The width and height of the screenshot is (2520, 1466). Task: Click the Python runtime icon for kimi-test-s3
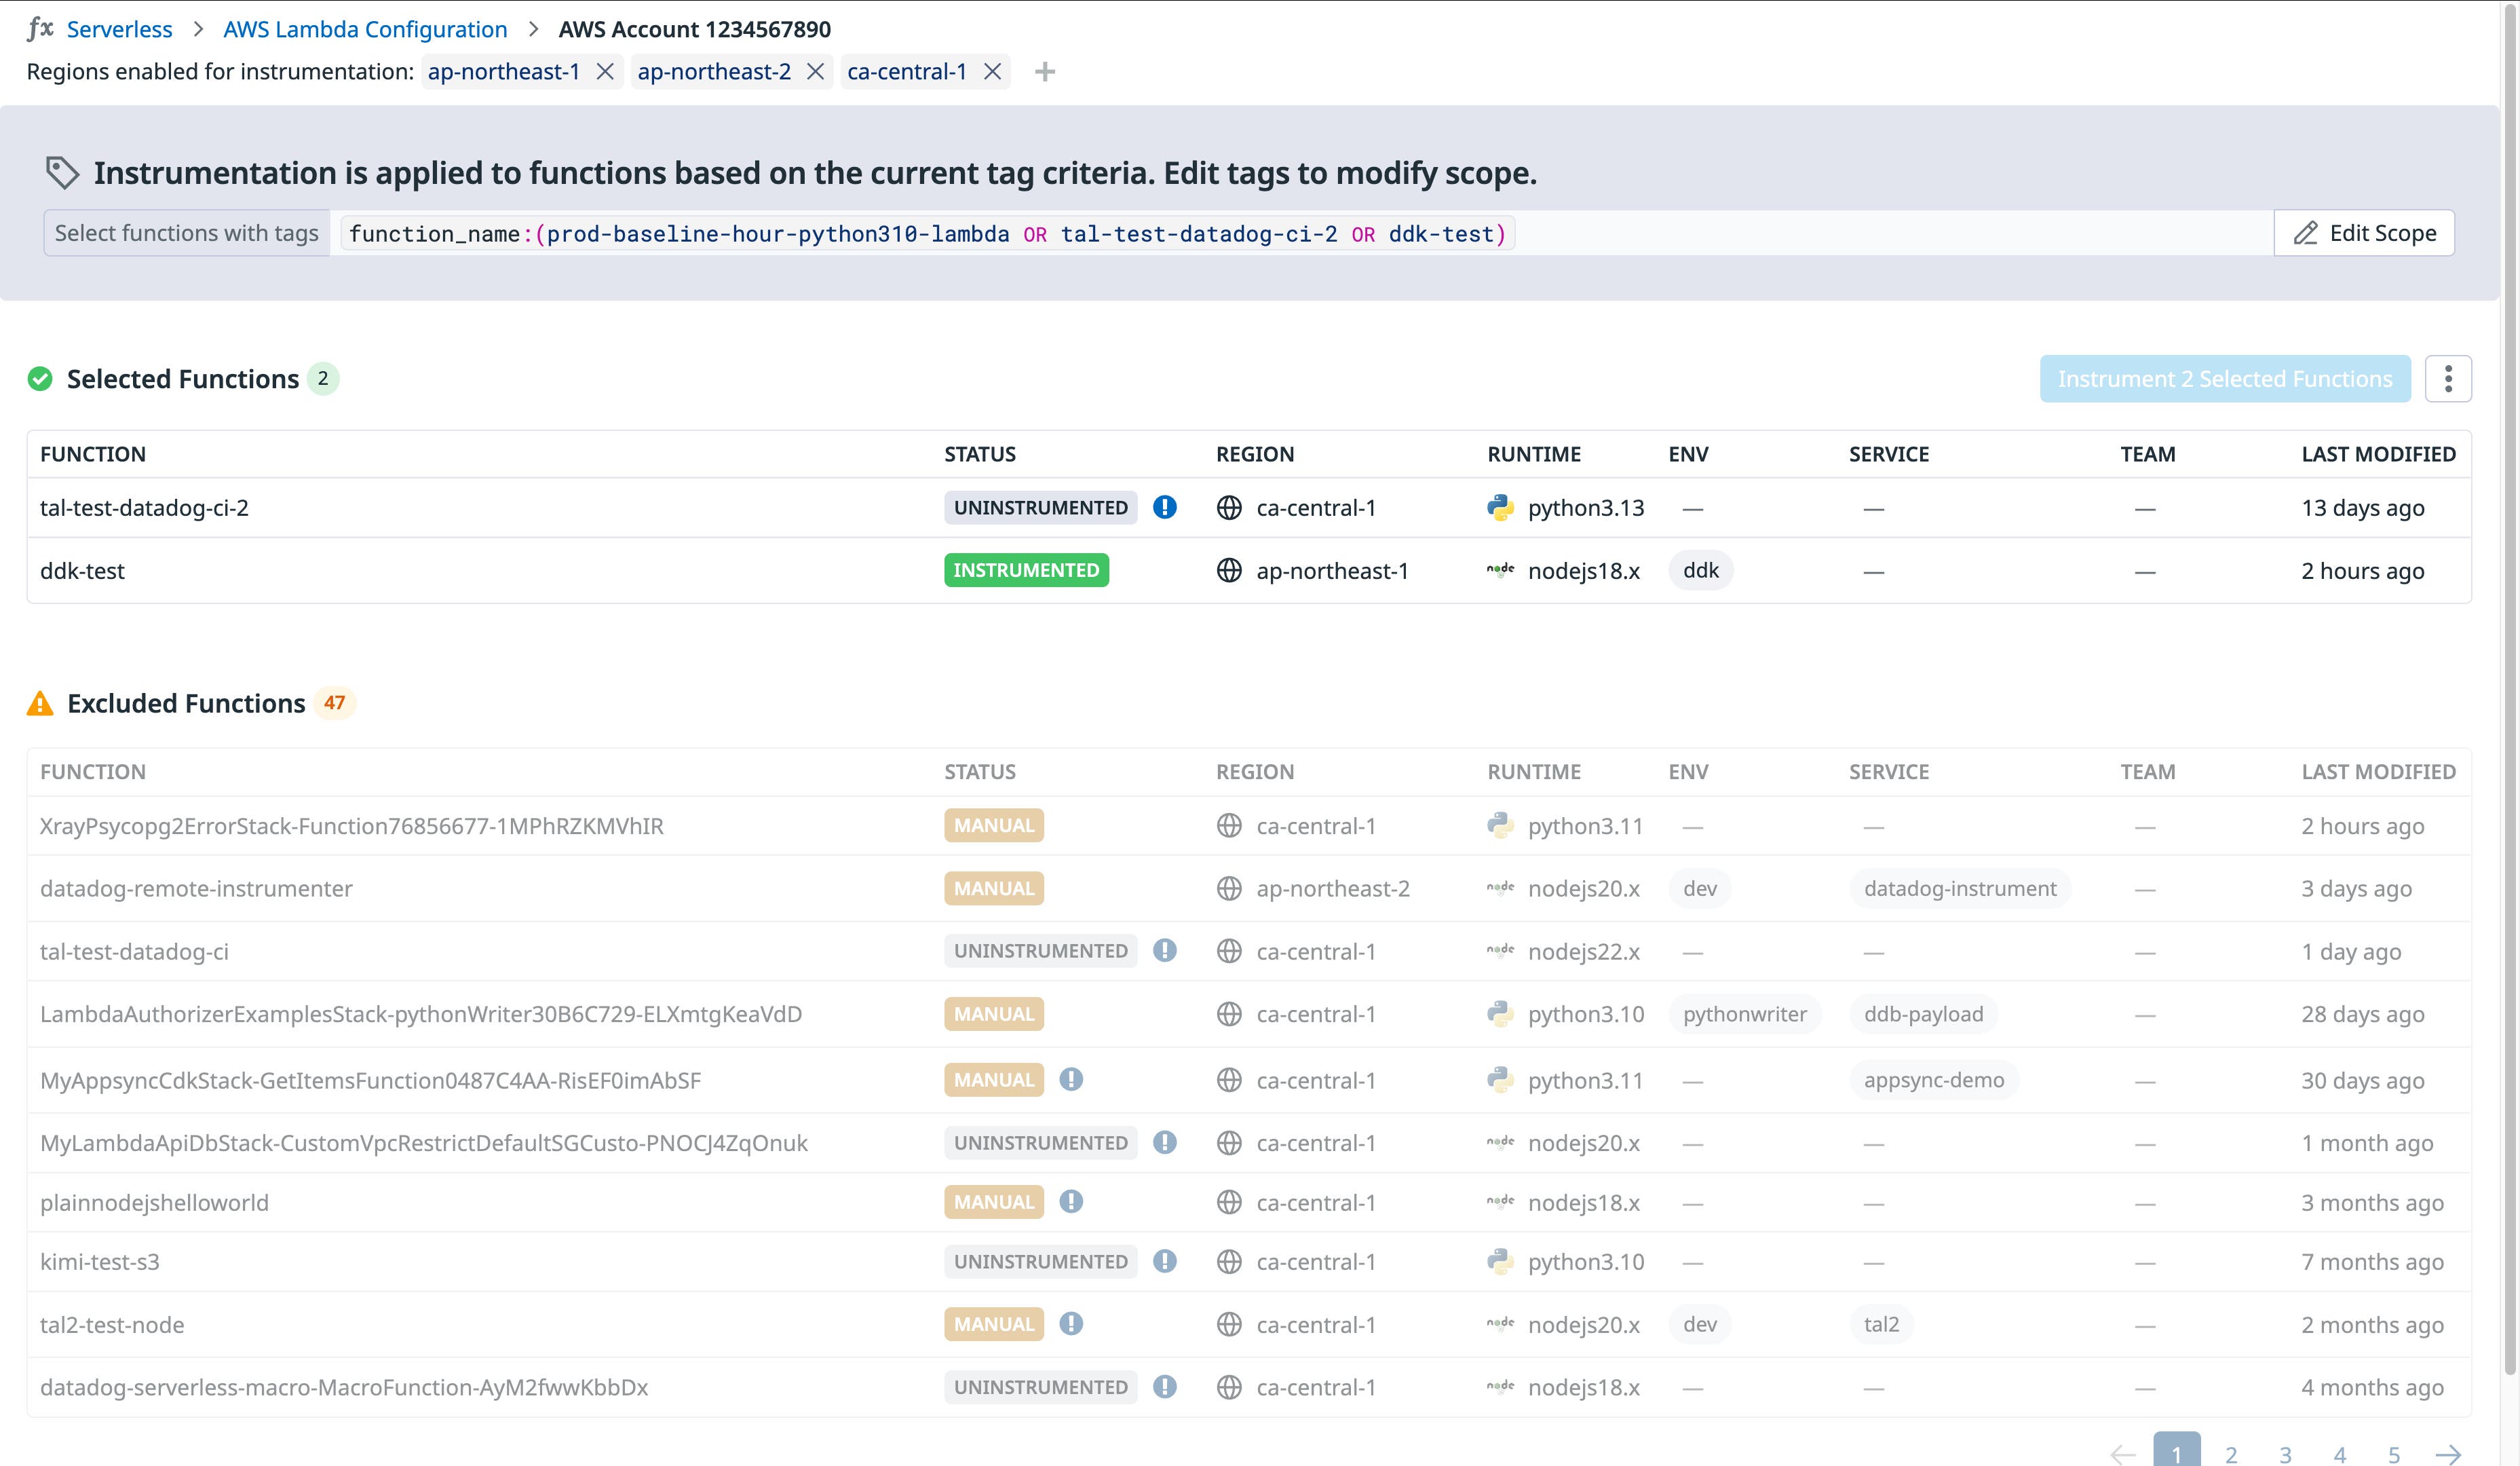click(1500, 1261)
